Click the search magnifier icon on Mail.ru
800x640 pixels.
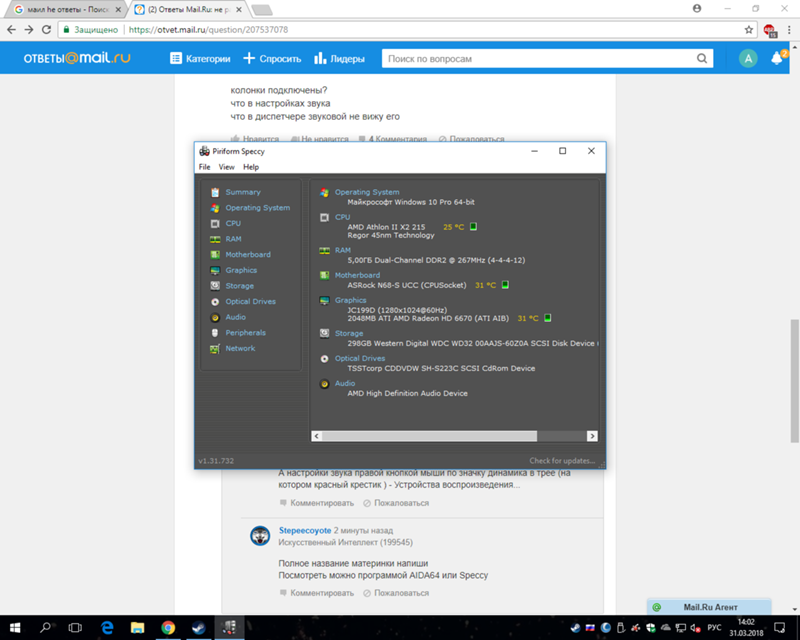(702, 59)
